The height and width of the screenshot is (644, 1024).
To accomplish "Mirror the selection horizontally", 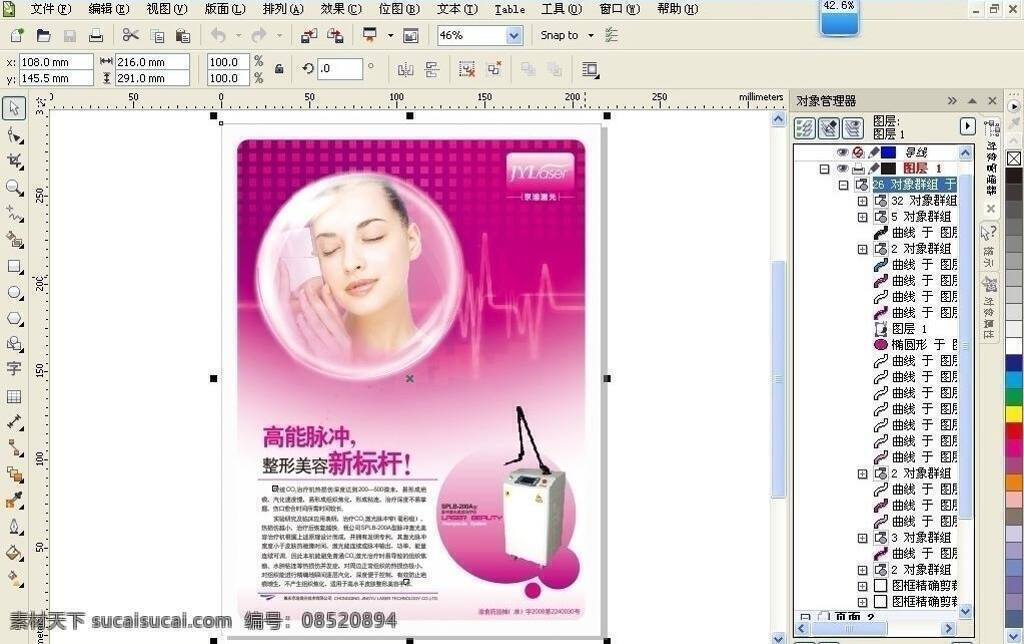I will (x=406, y=69).
